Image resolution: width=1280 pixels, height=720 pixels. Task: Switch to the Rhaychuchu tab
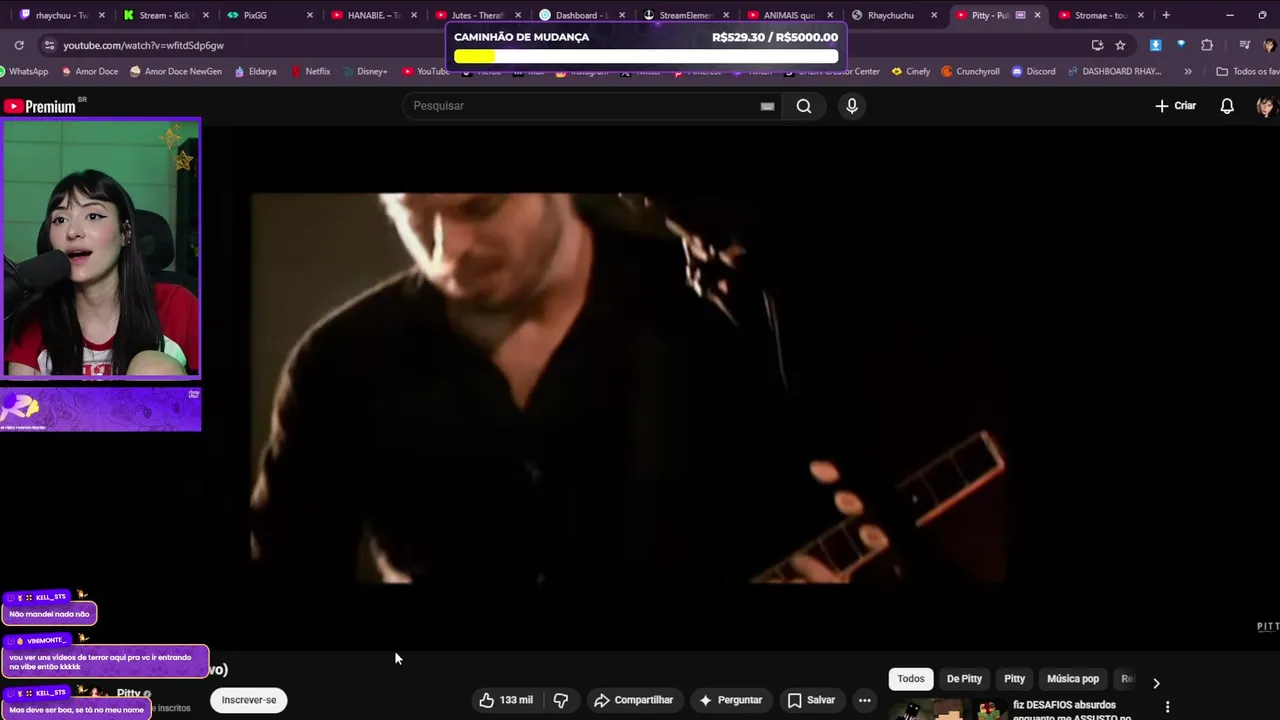892,15
